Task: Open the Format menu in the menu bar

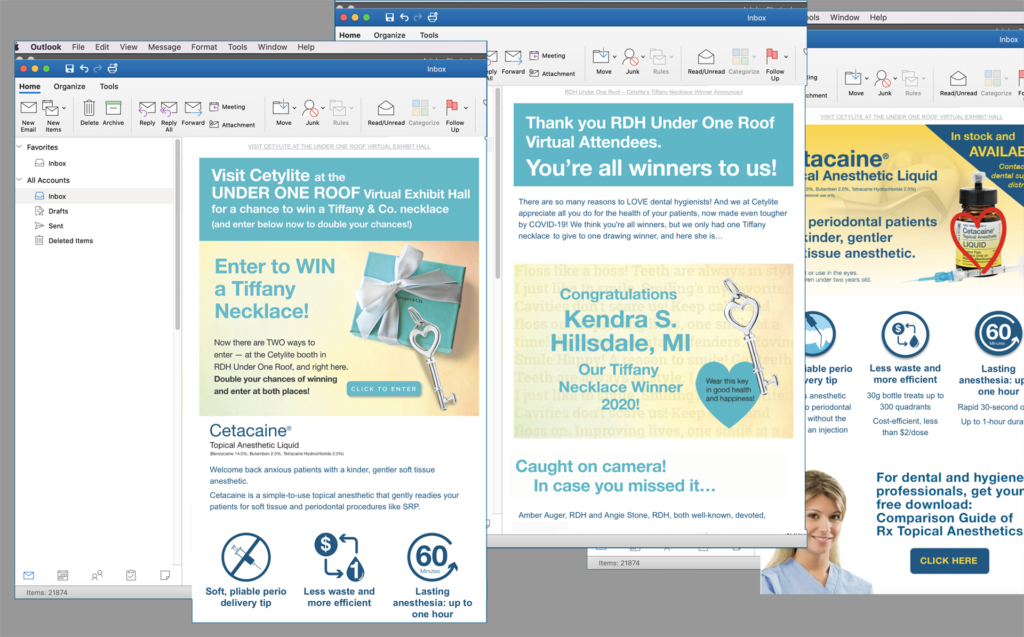Action: [x=204, y=47]
